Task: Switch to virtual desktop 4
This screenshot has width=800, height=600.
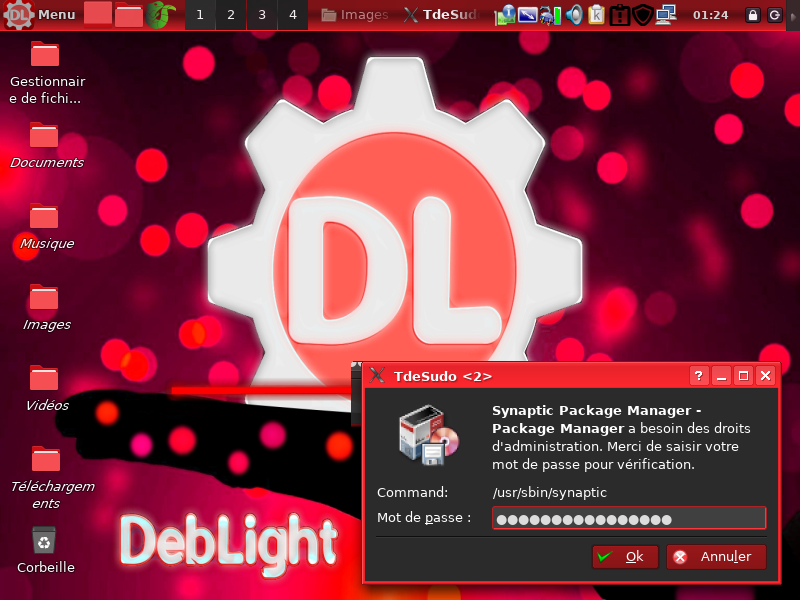Action: 292,15
